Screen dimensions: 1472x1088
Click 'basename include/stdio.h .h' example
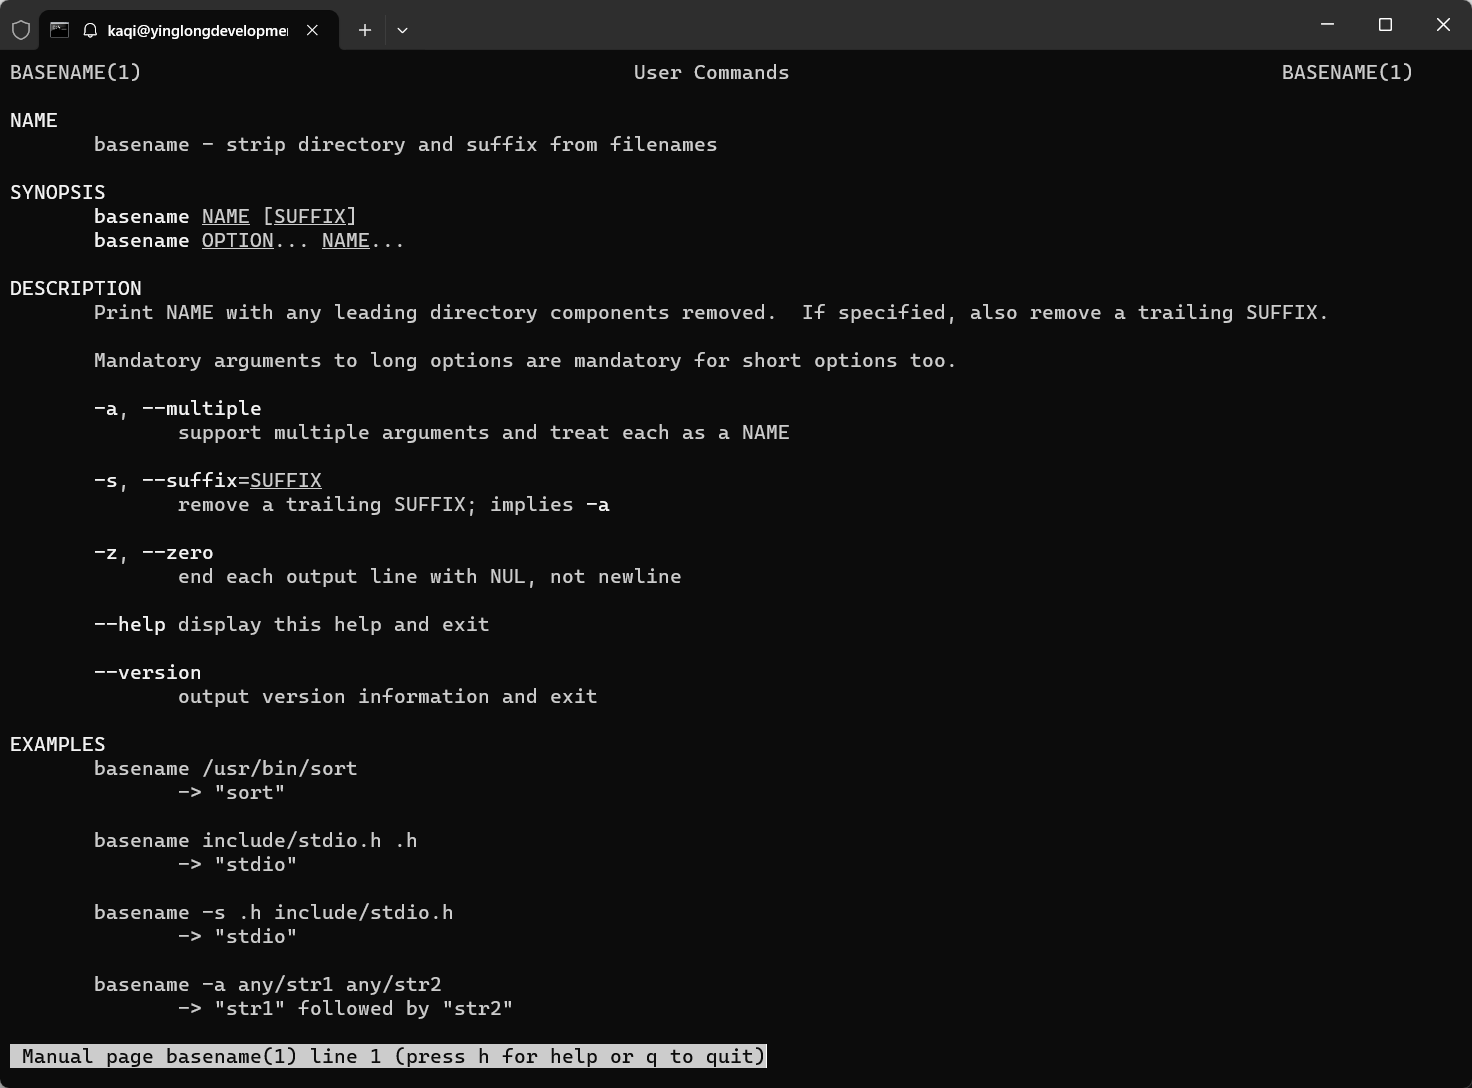pyautogui.click(x=256, y=840)
